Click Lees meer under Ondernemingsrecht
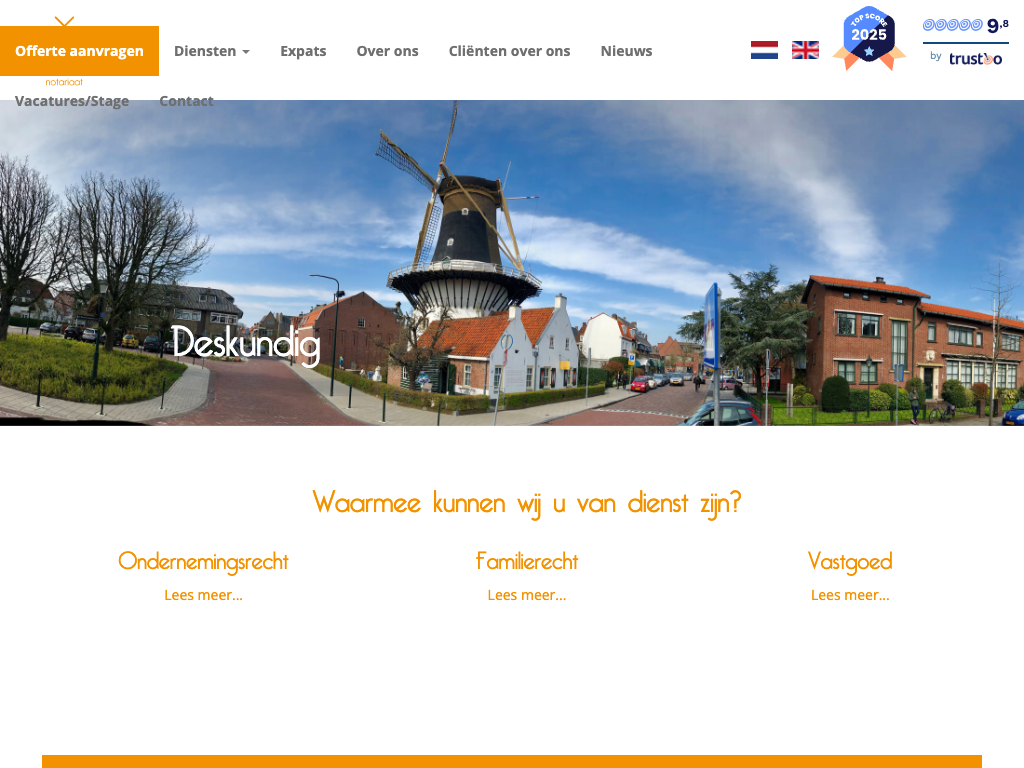 [x=203, y=595]
